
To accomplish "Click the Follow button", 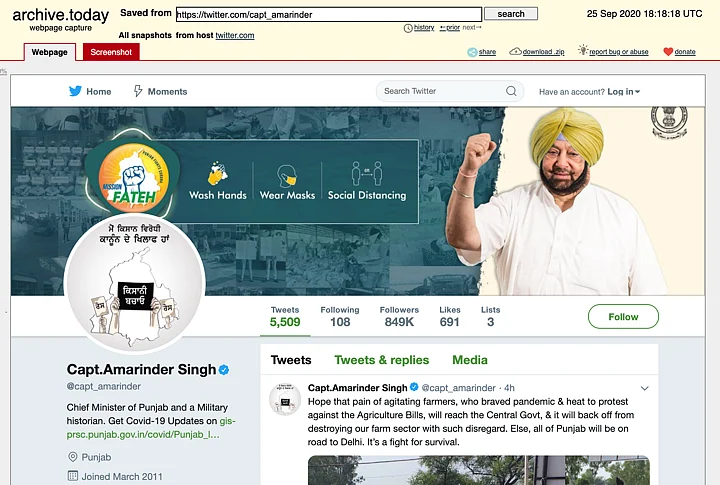I will pos(623,316).
